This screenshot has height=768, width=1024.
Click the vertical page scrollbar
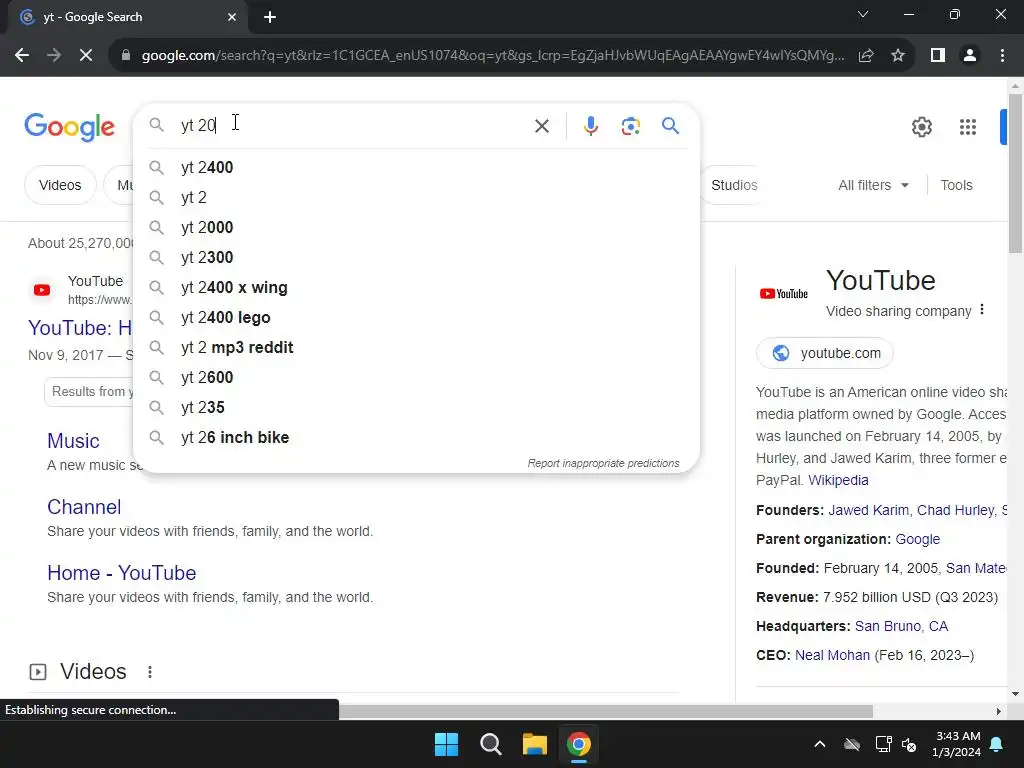pyautogui.click(x=1015, y=173)
